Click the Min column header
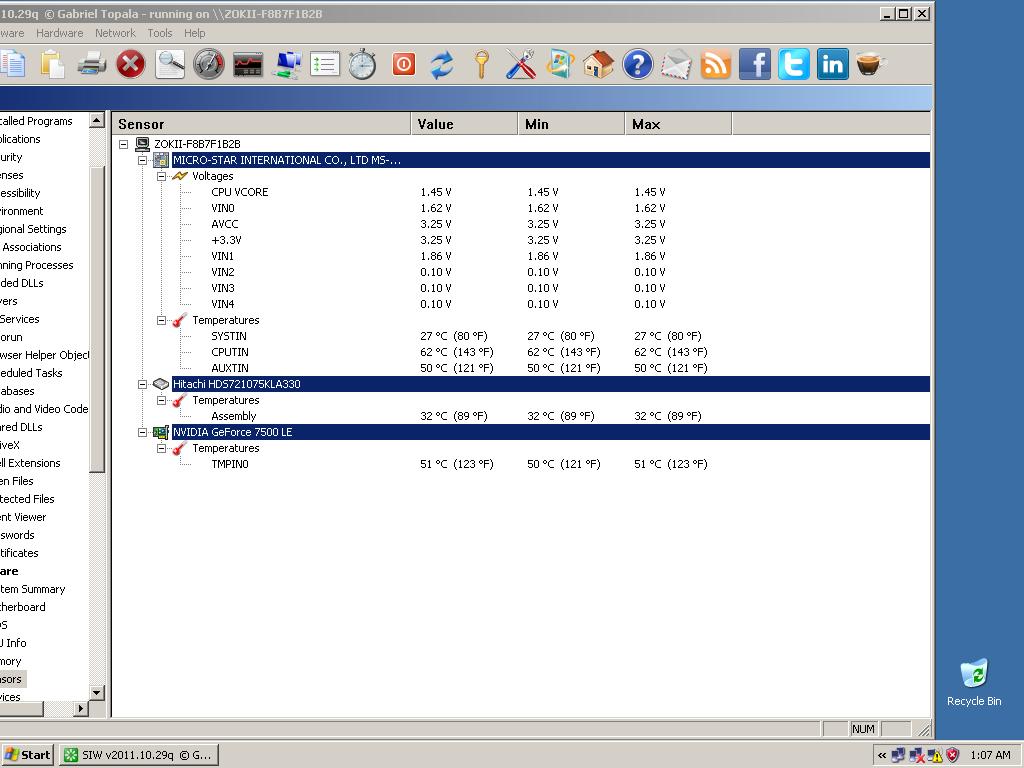 (x=571, y=124)
